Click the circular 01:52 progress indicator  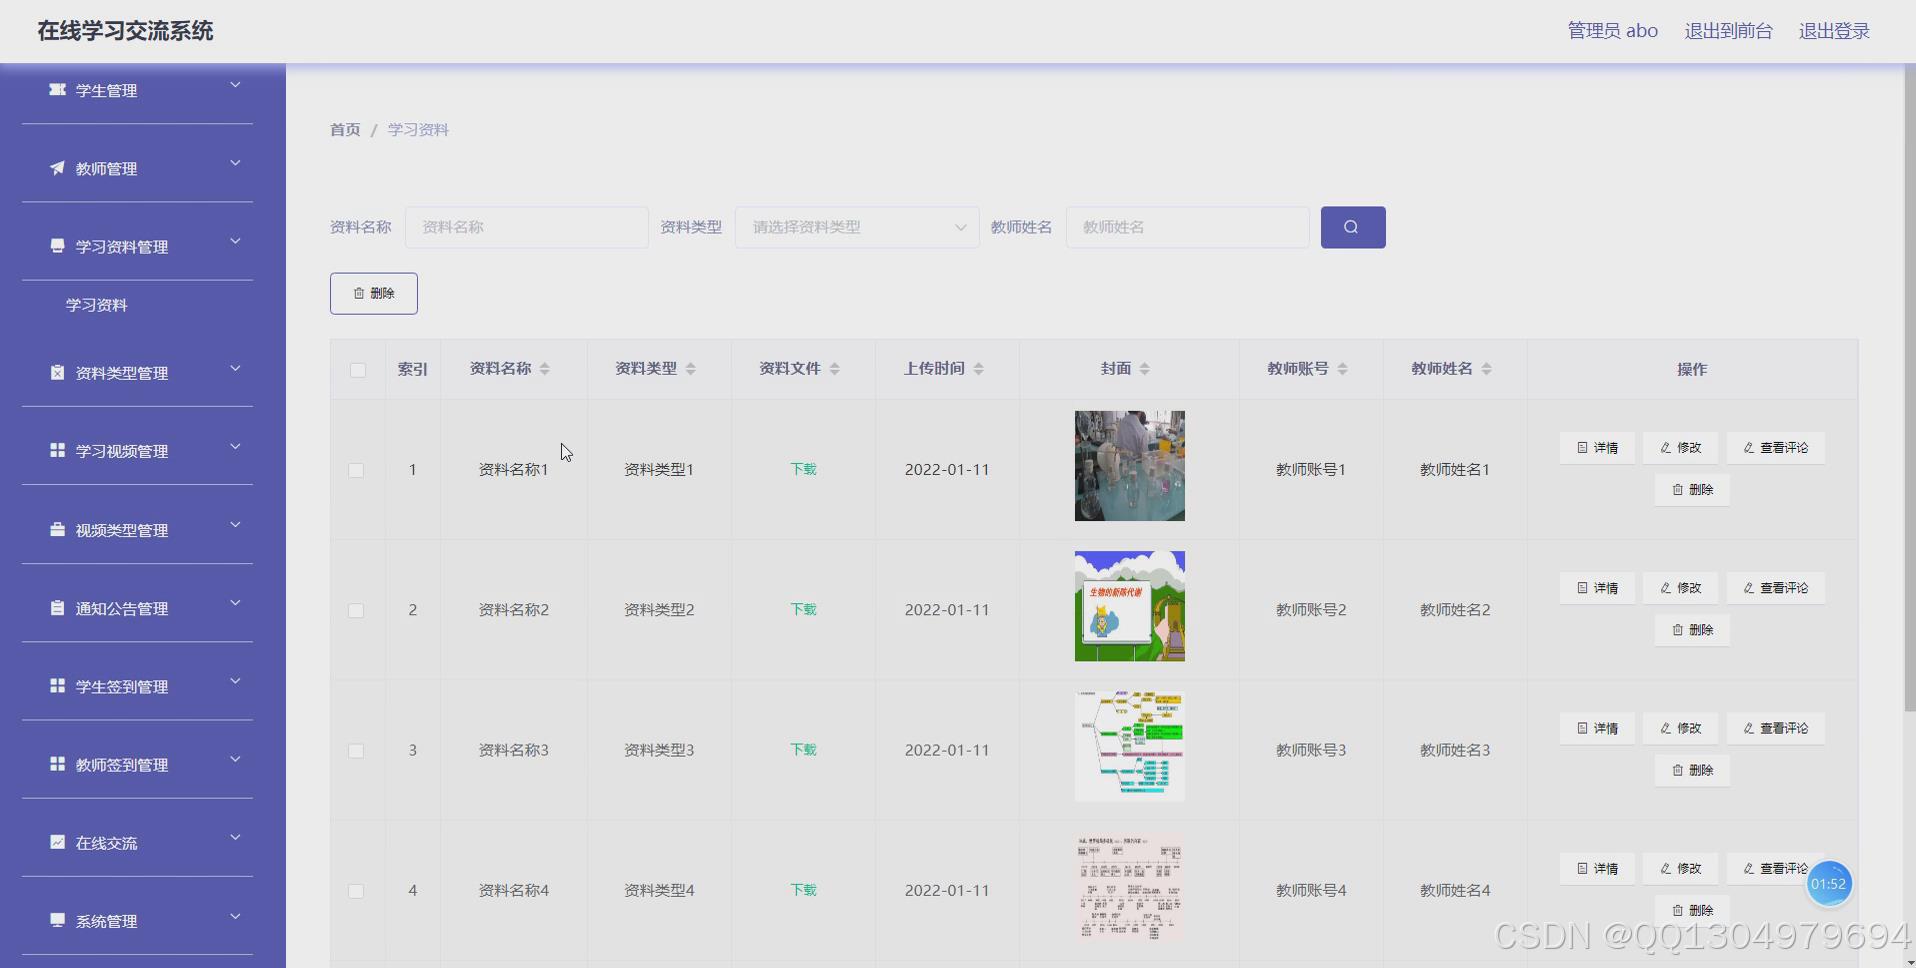(x=1829, y=883)
